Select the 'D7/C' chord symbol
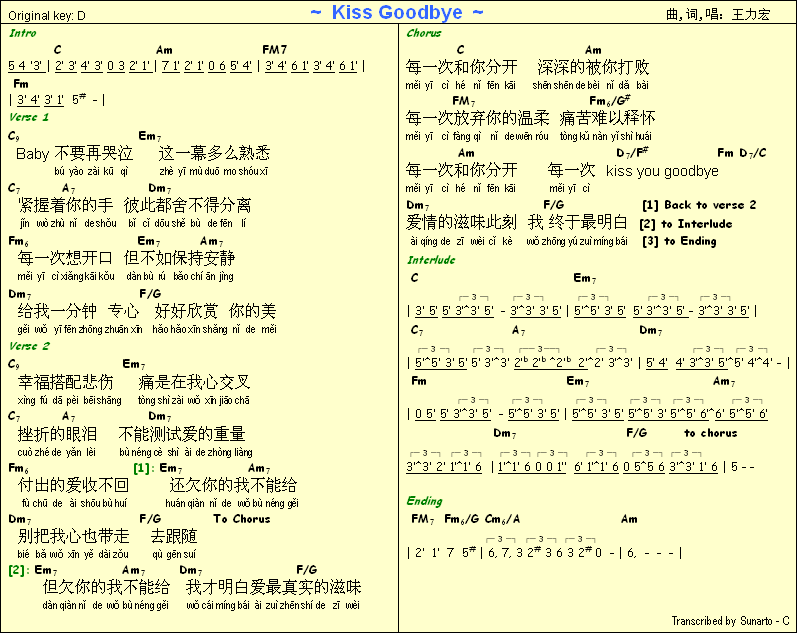Viewport: 798px width, 633px height. click(x=753, y=153)
